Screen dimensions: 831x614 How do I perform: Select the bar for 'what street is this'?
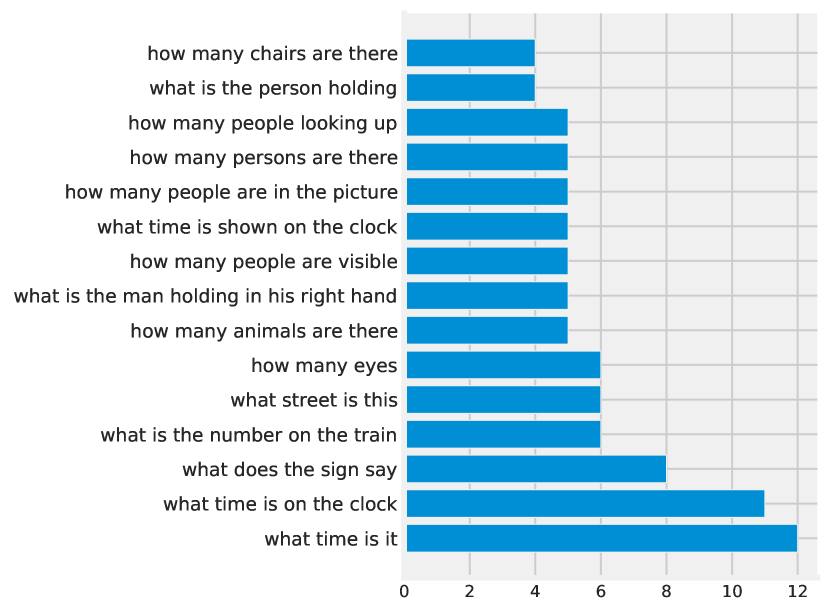[x=503, y=400]
